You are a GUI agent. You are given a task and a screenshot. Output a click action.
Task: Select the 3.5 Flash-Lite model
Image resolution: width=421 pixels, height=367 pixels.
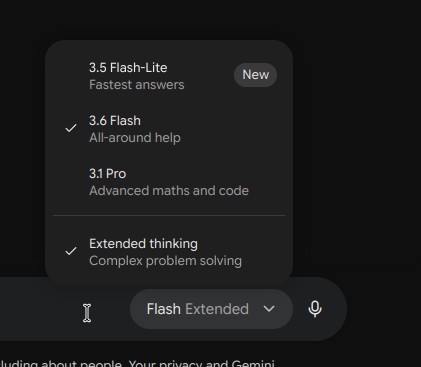(169, 76)
